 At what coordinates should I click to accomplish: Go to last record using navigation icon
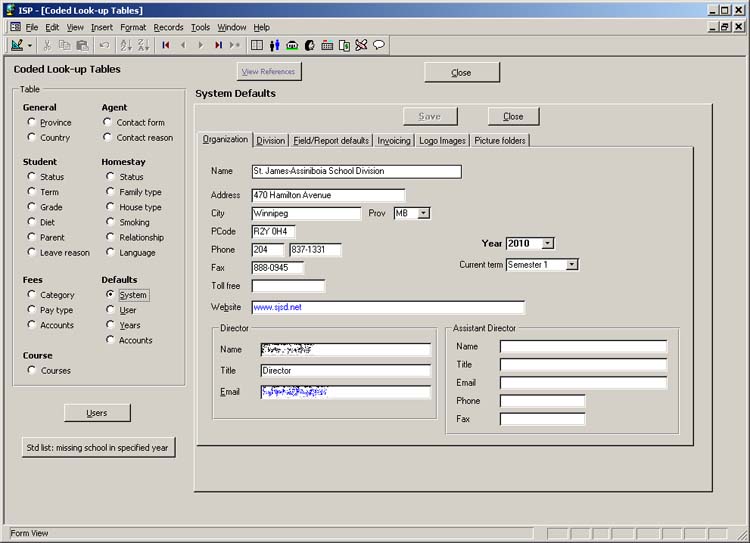pyautogui.click(x=218, y=45)
